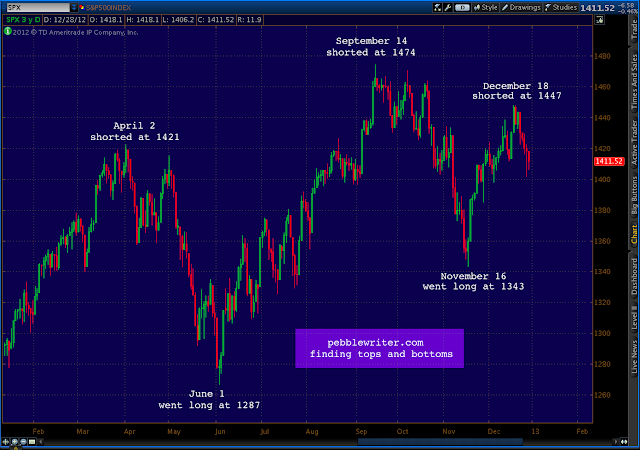Click the R: 11.9 range value
The width and height of the screenshot is (640, 450).
coord(249,20)
